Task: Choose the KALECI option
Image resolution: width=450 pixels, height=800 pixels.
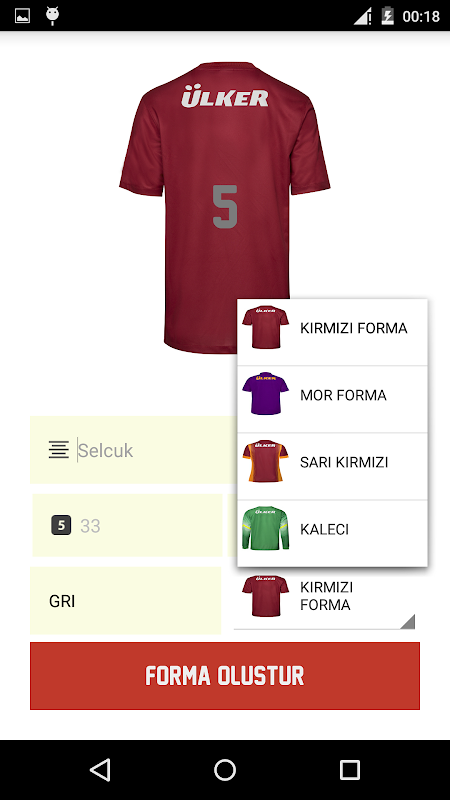Action: click(x=333, y=533)
